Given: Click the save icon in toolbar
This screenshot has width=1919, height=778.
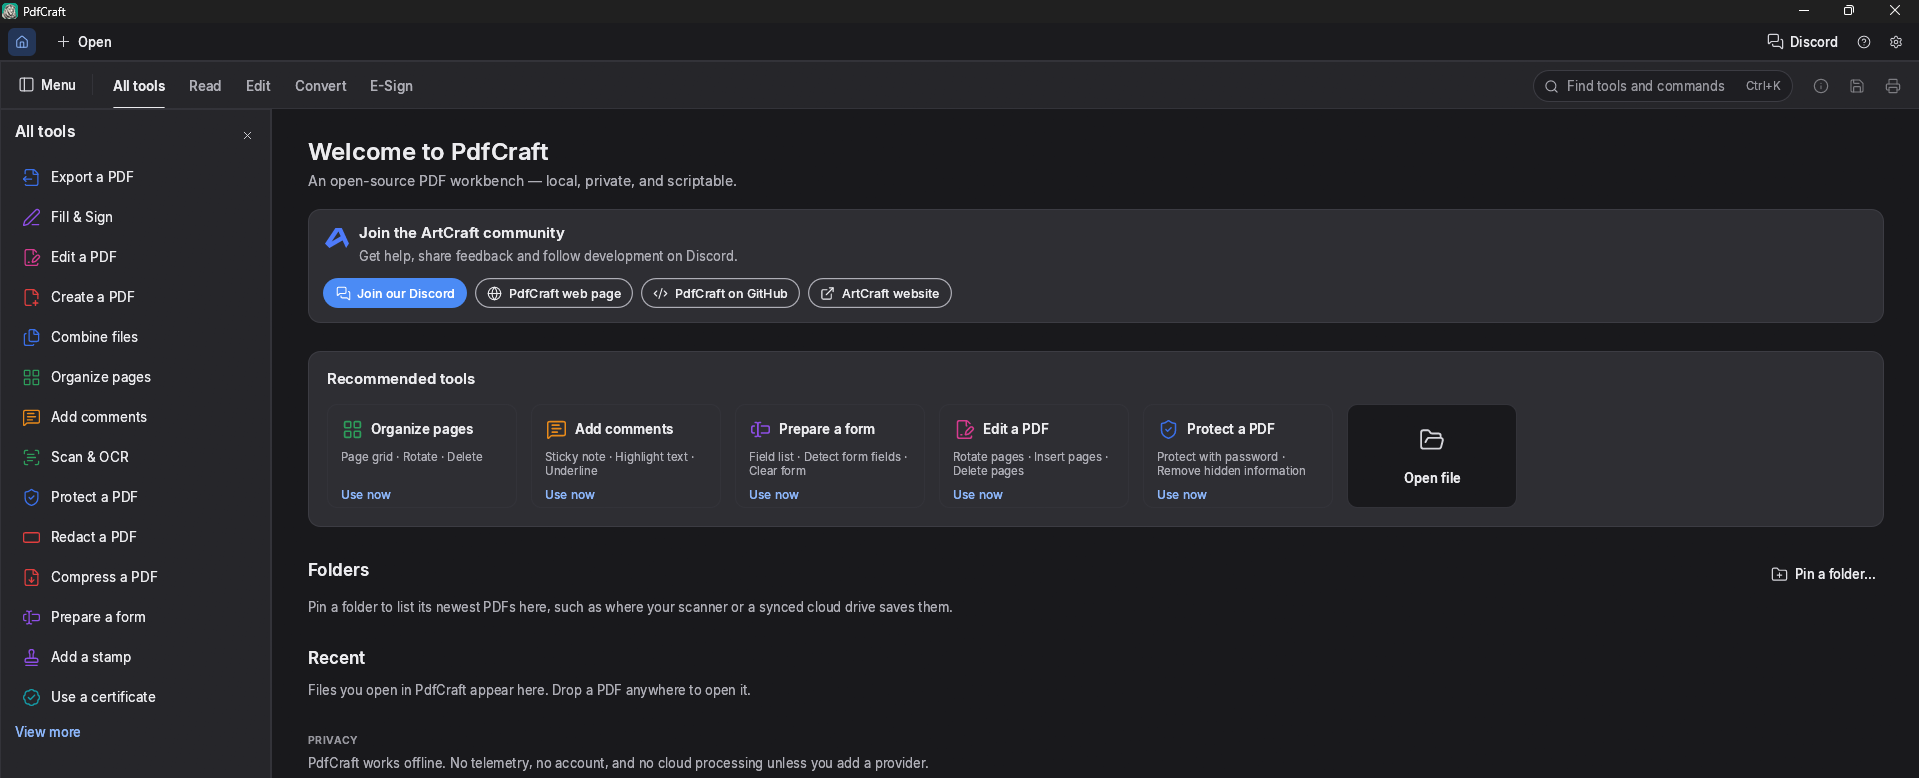Looking at the screenshot, I should [1857, 86].
